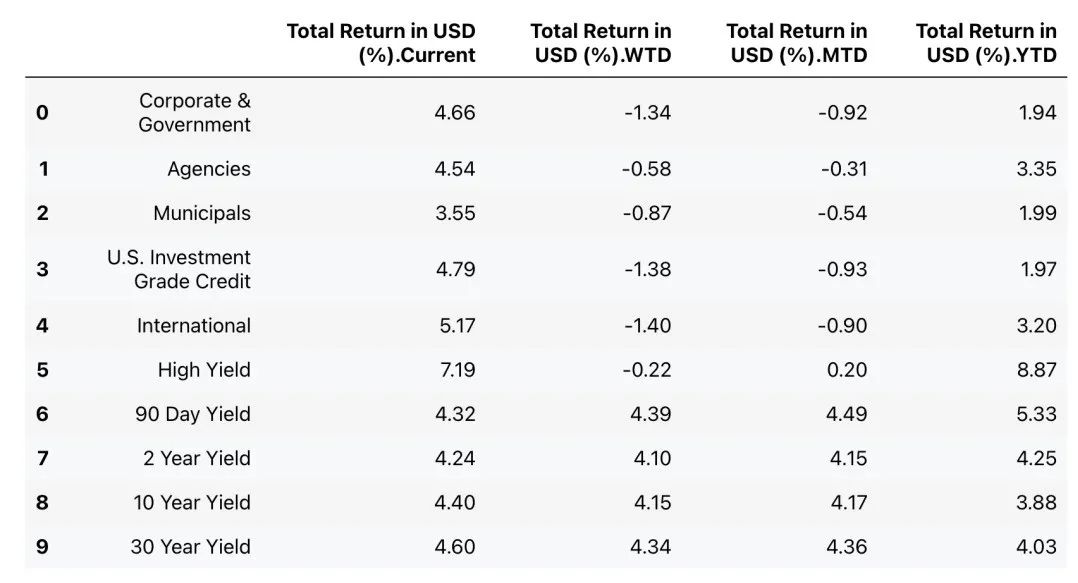1078x583 pixels.
Task: Click the High Yield YTD value 8.87
Action: click(1036, 370)
